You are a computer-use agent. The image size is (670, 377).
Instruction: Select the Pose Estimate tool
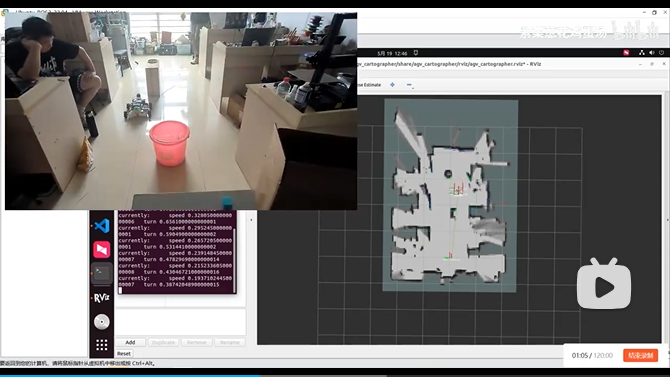(369, 85)
